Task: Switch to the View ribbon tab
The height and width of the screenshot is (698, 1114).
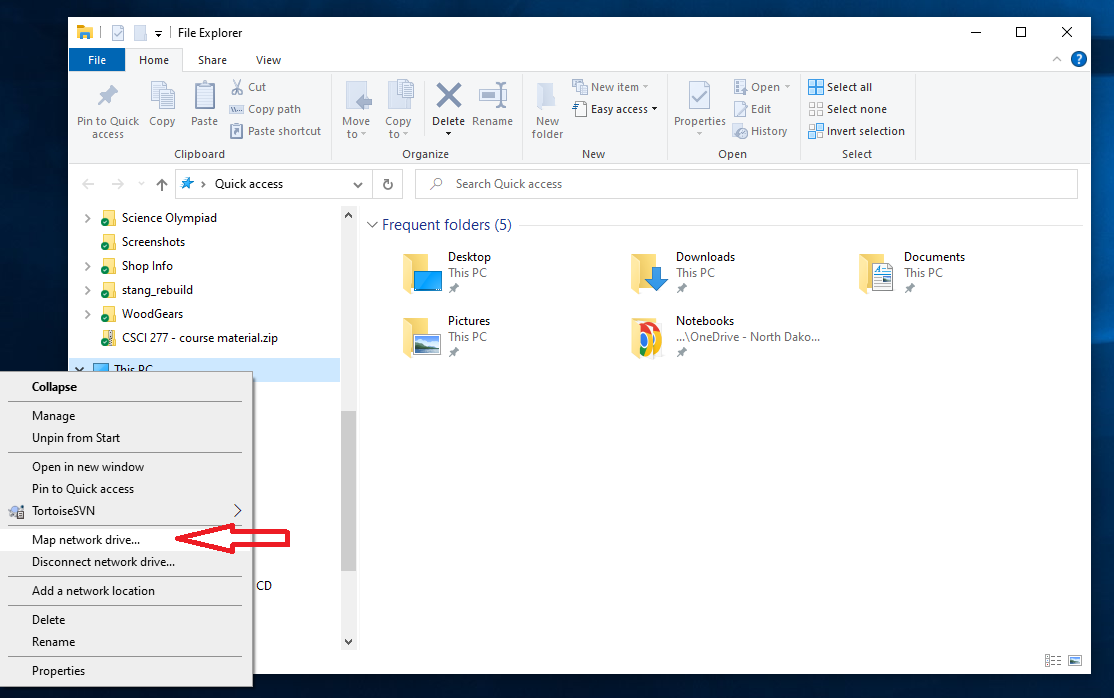Action: tap(268, 60)
